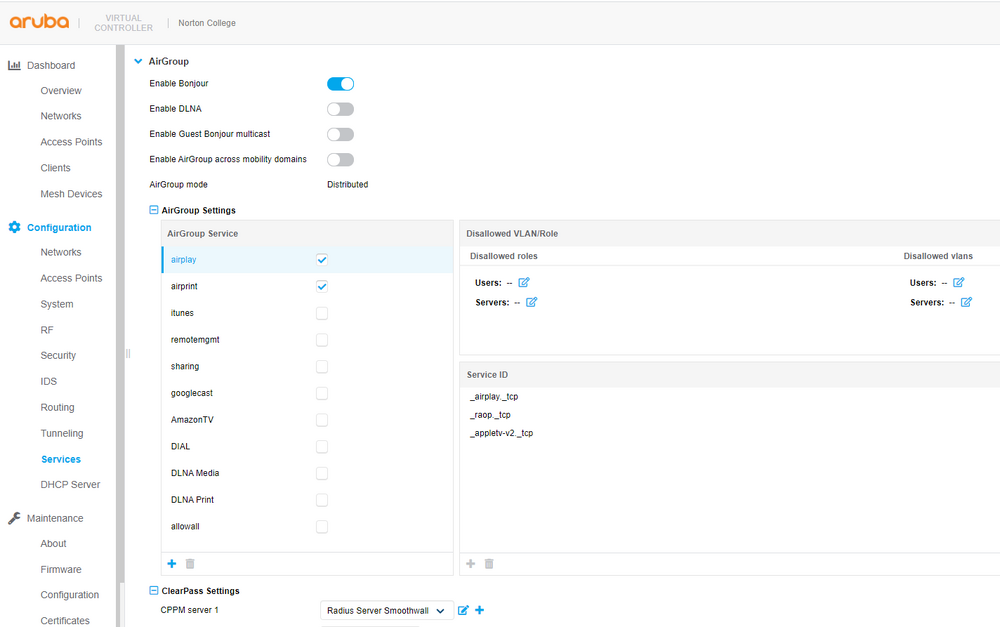Add a new AirGroup service
The width and height of the screenshot is (1000, 627).
(172, 563)
